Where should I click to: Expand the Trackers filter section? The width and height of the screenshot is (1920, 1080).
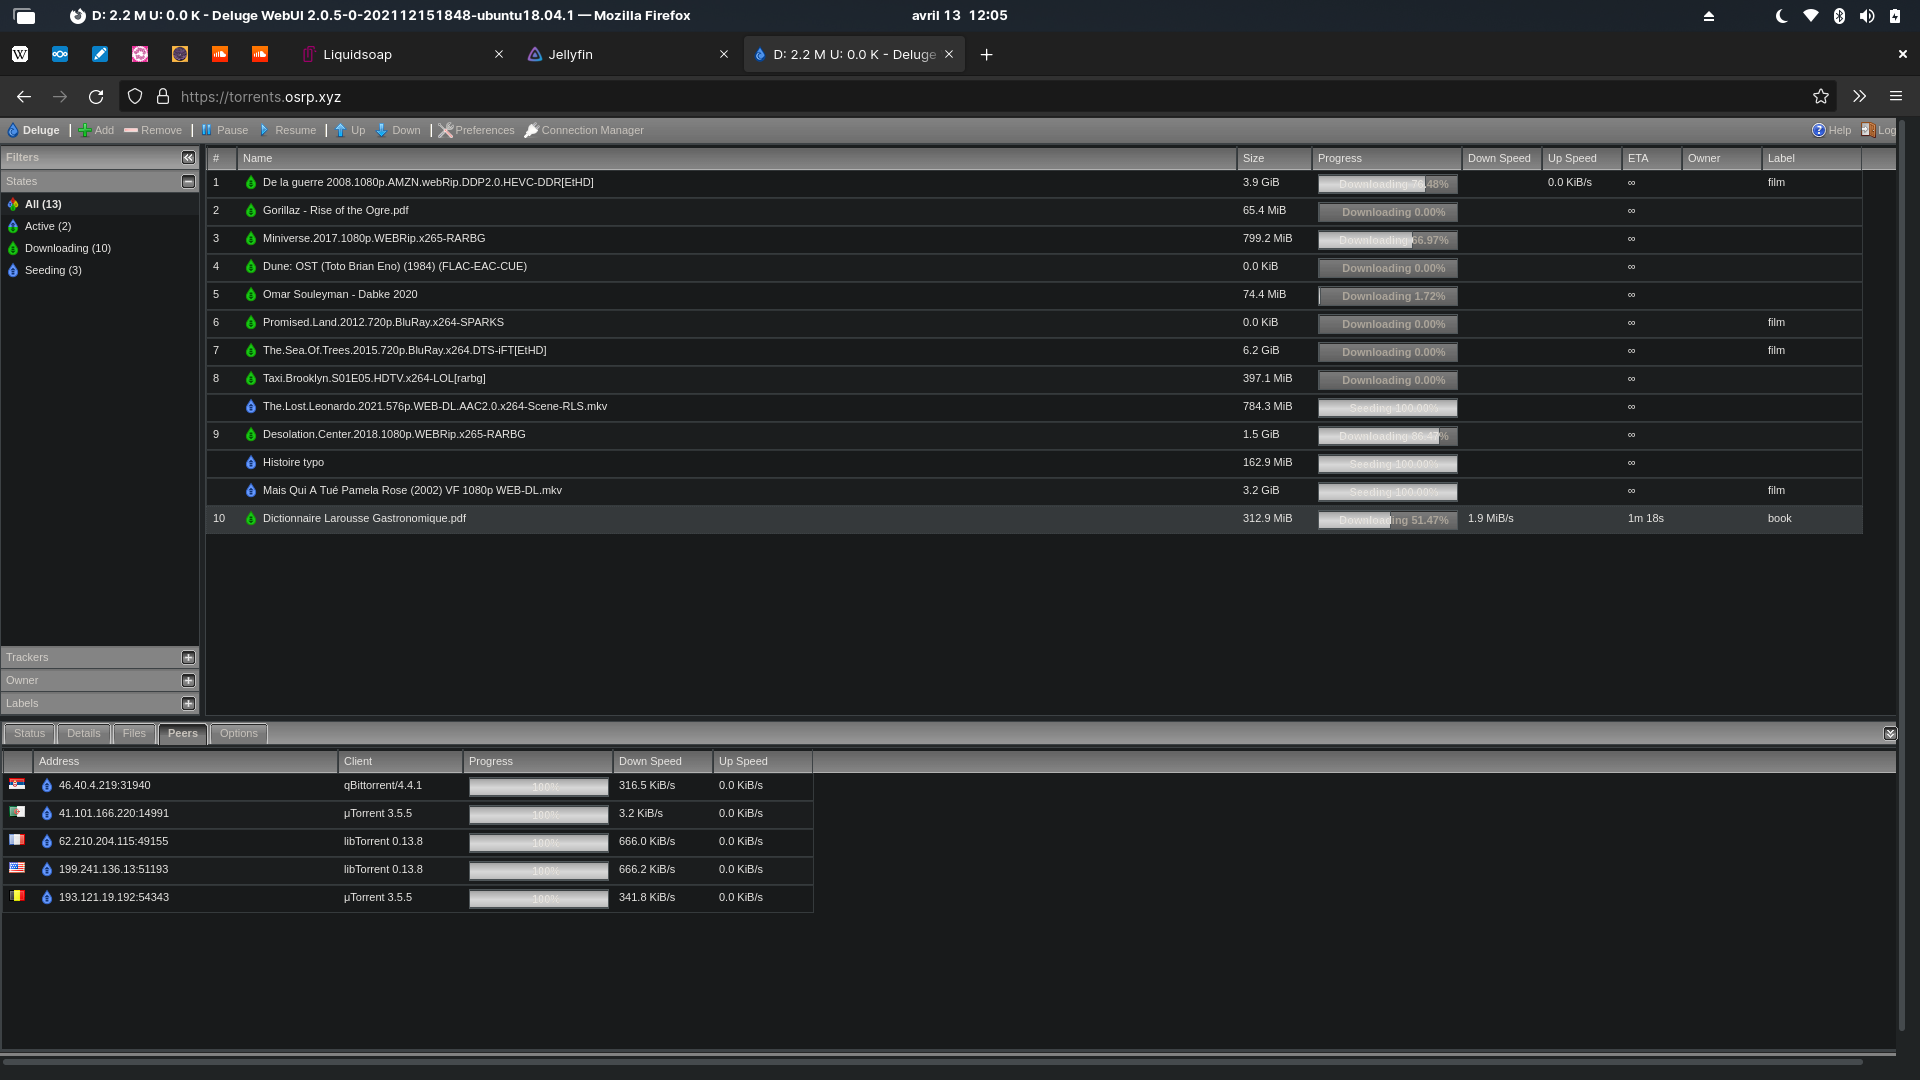pos(188,658)
